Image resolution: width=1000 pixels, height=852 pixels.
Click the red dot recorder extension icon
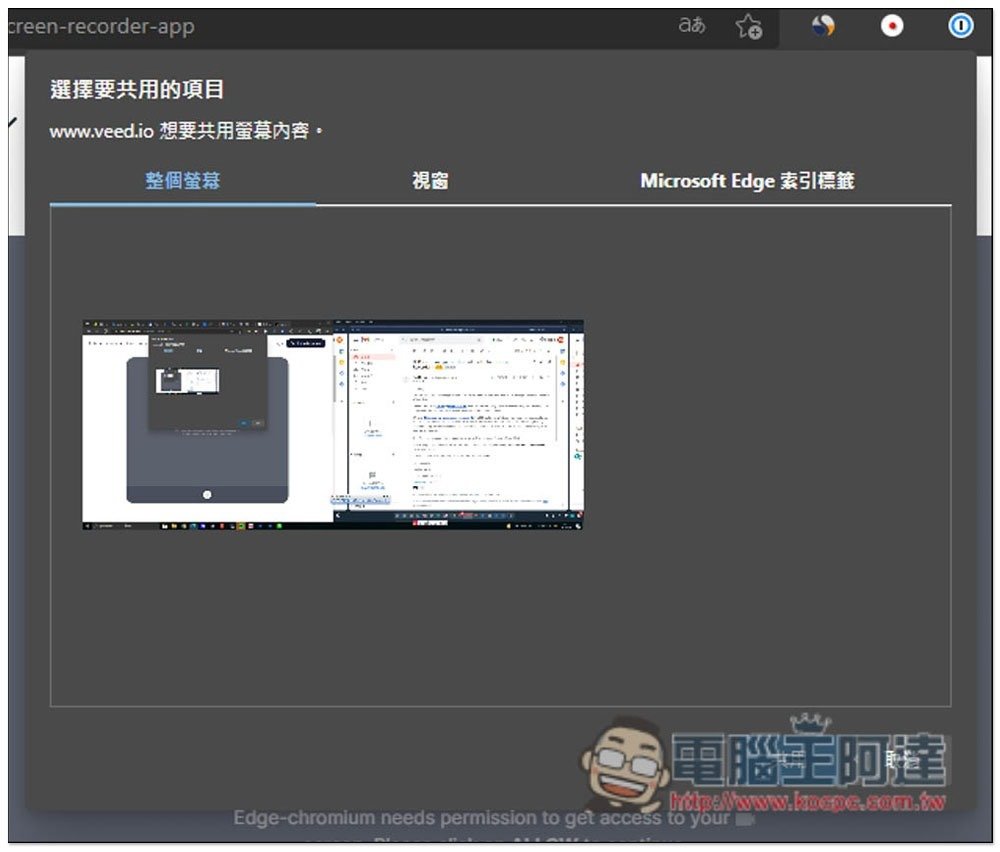tap(891, 27)
